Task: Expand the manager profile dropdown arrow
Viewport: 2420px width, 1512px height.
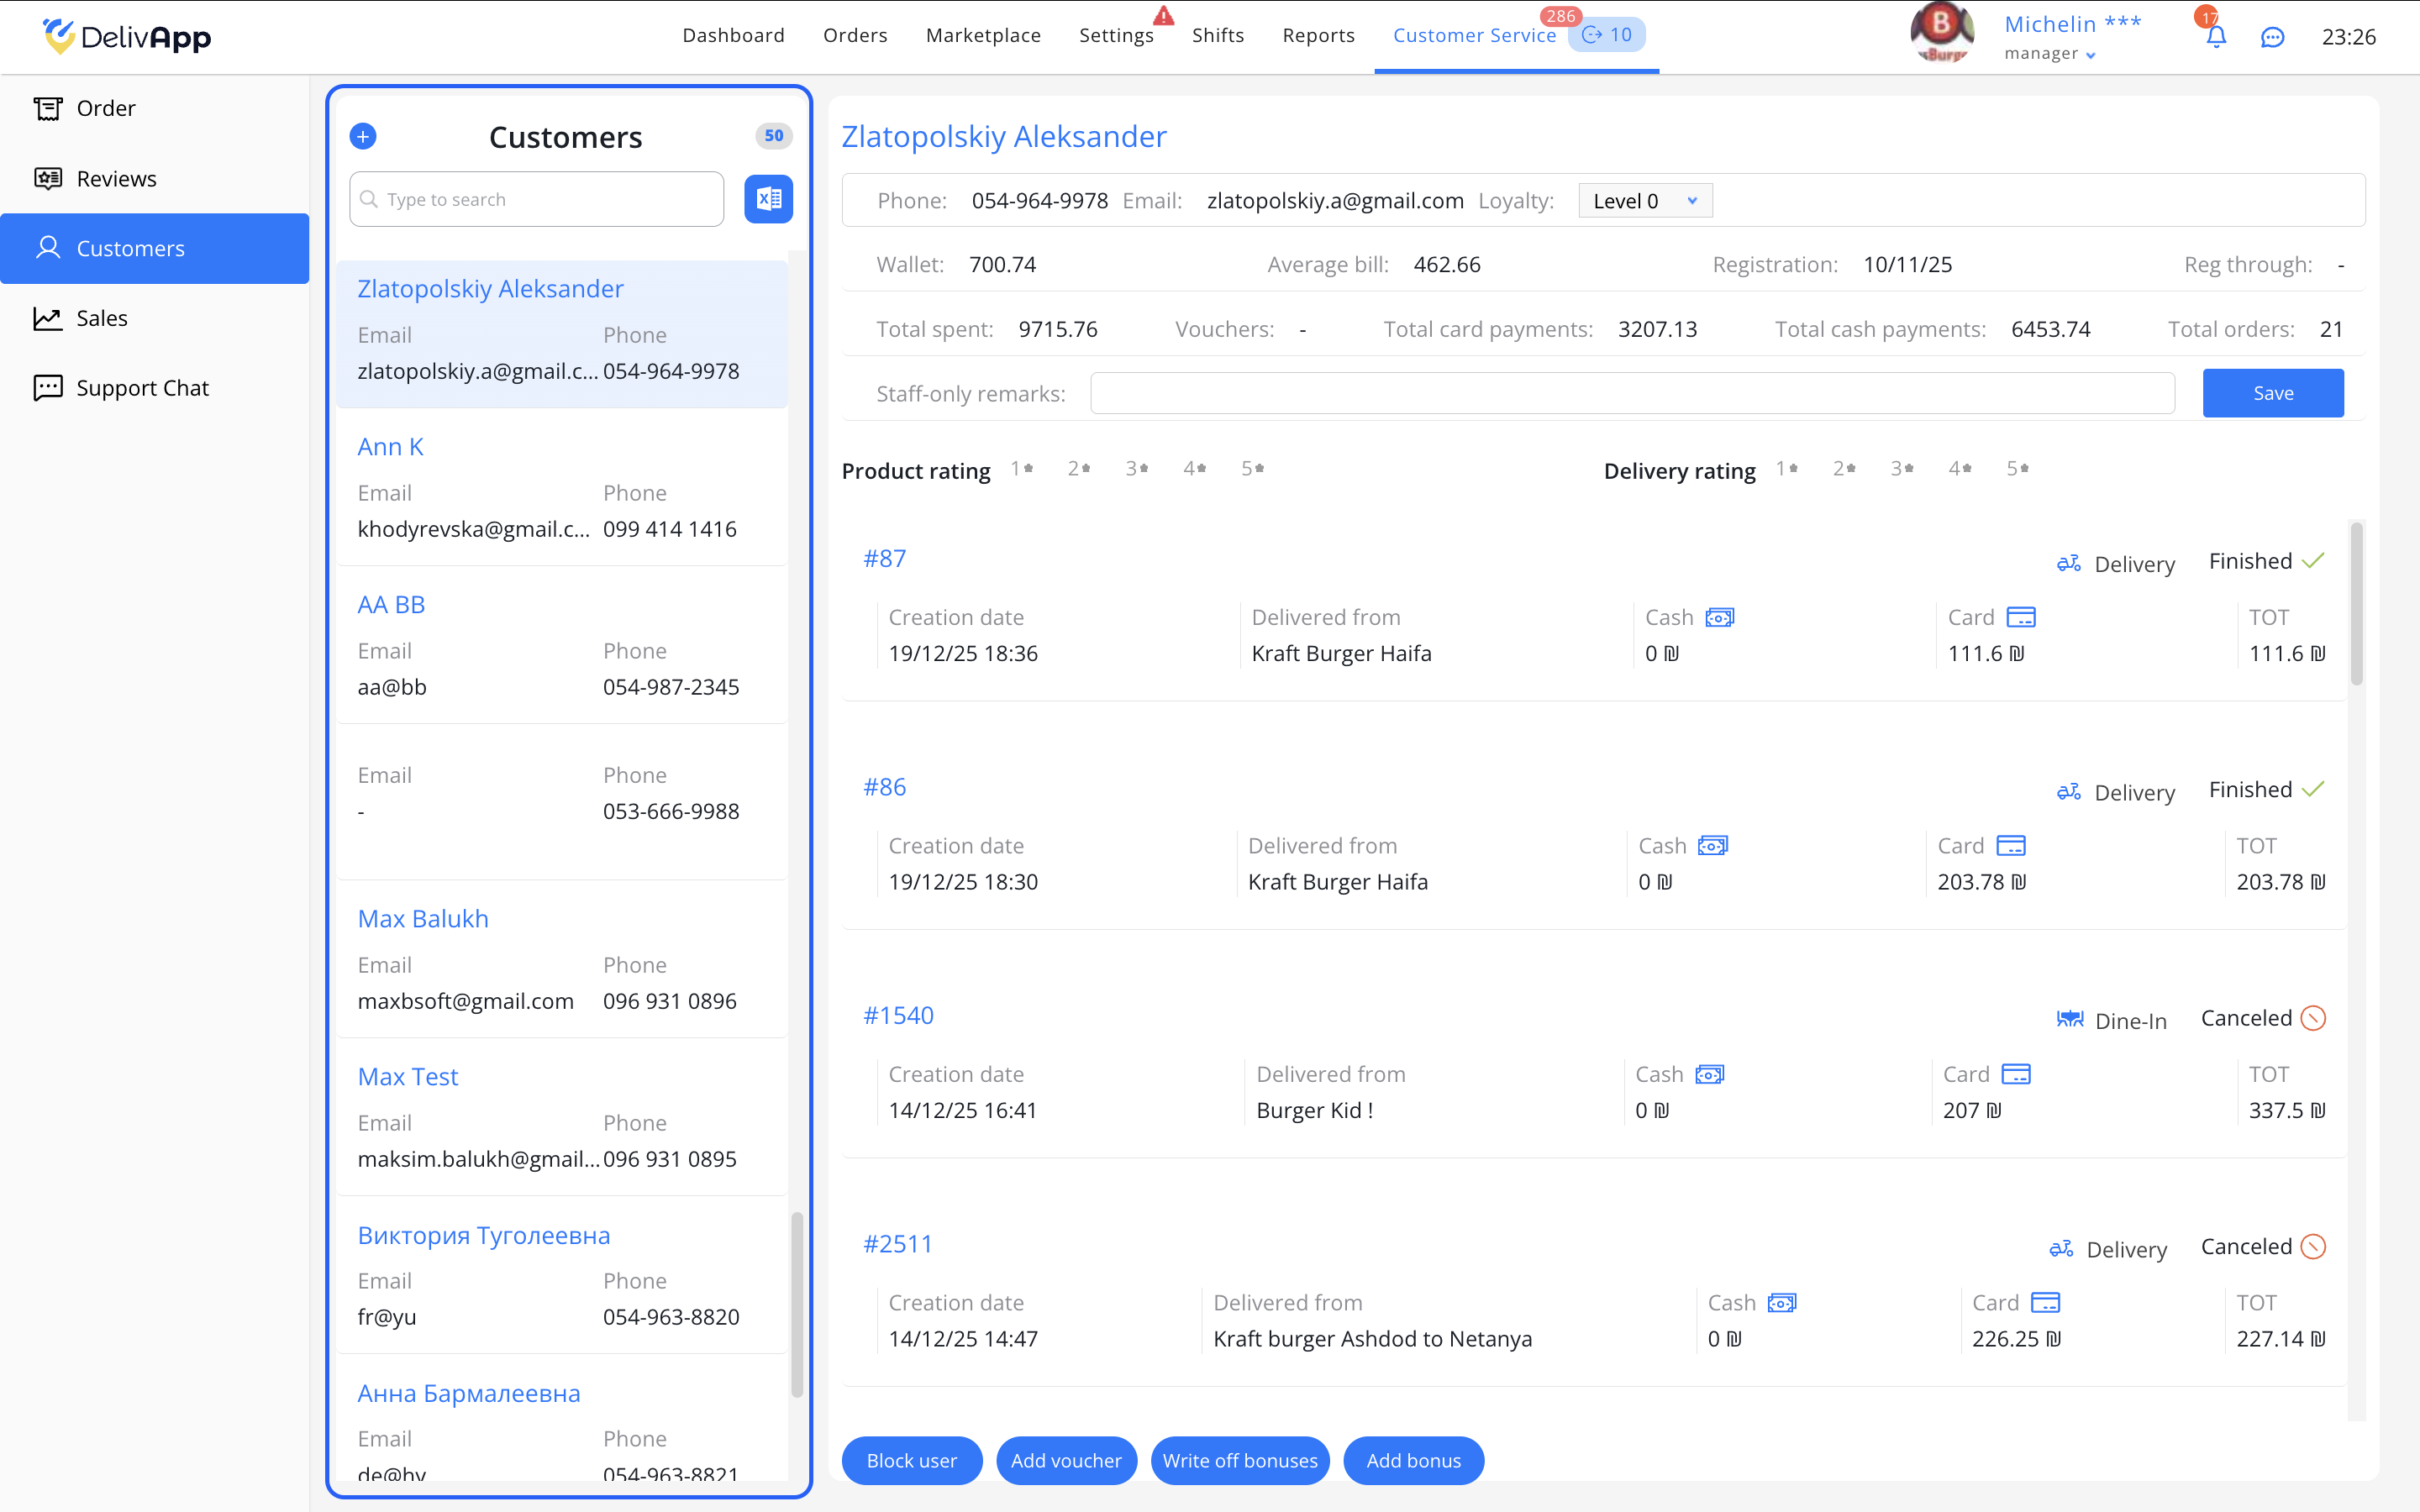Action: point(2091,56)
